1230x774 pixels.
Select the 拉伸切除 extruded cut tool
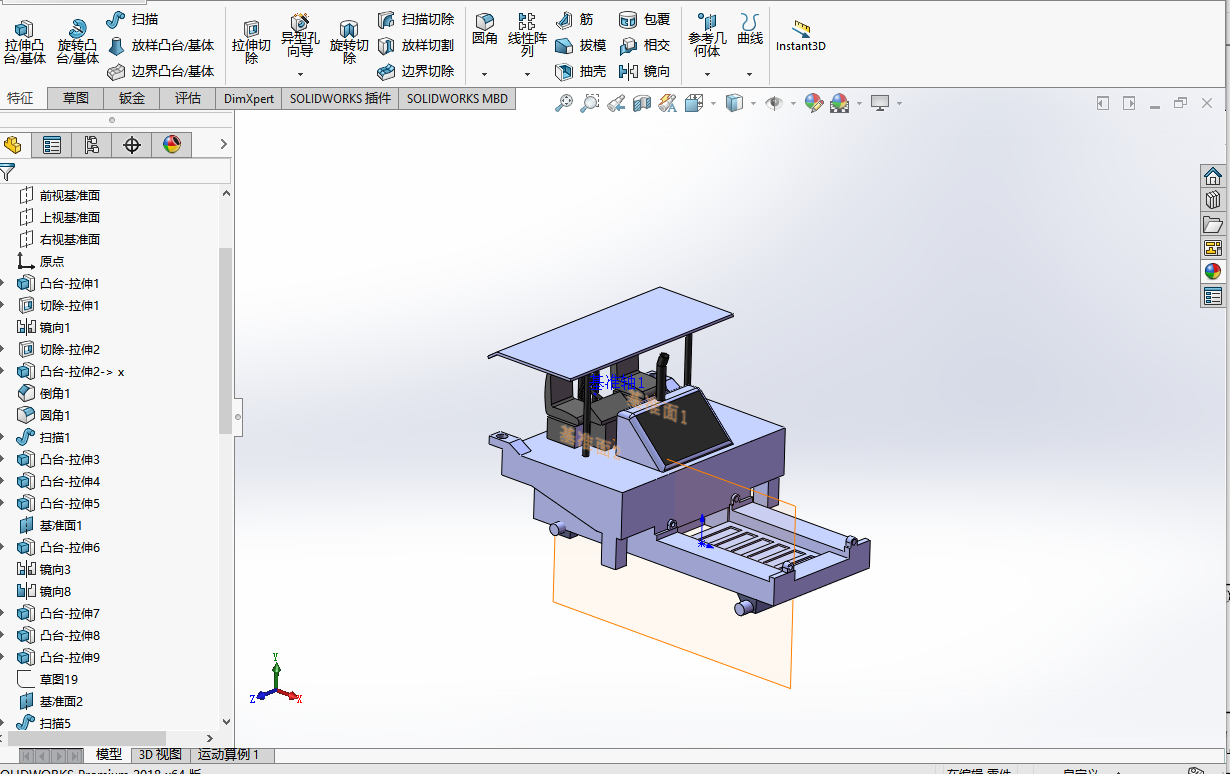(x=251, y=43)
